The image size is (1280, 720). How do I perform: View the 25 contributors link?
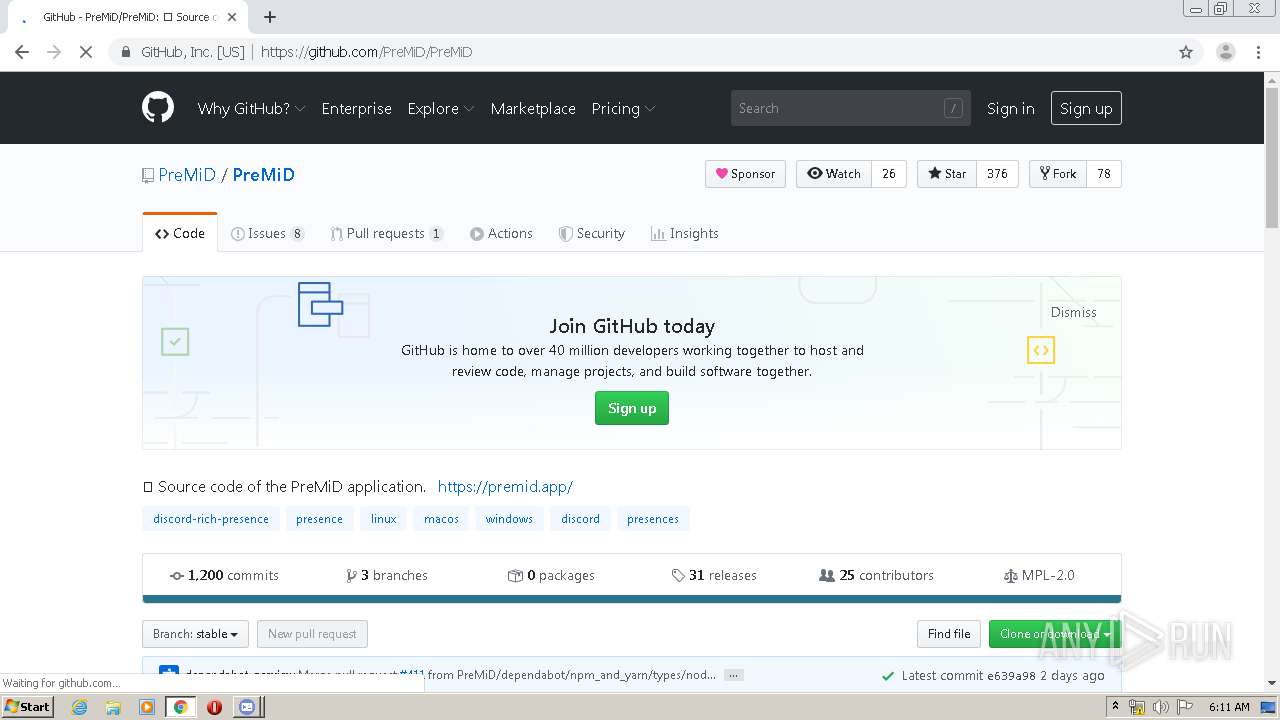click(876, 576)
